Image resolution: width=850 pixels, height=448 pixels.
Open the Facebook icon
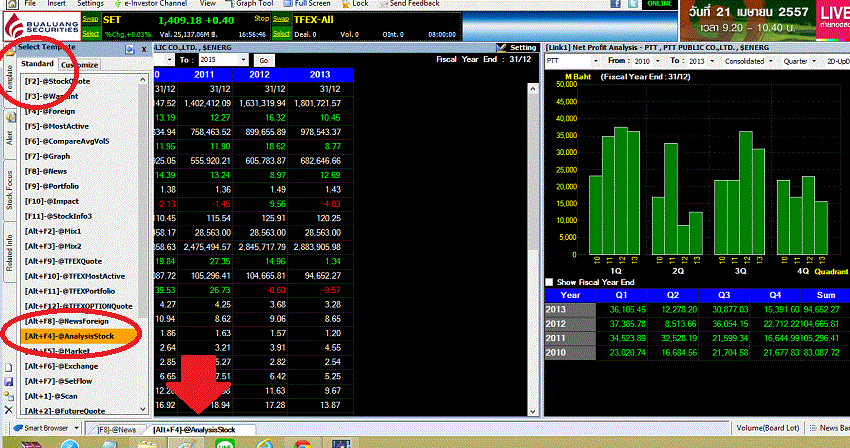point(616,4)
